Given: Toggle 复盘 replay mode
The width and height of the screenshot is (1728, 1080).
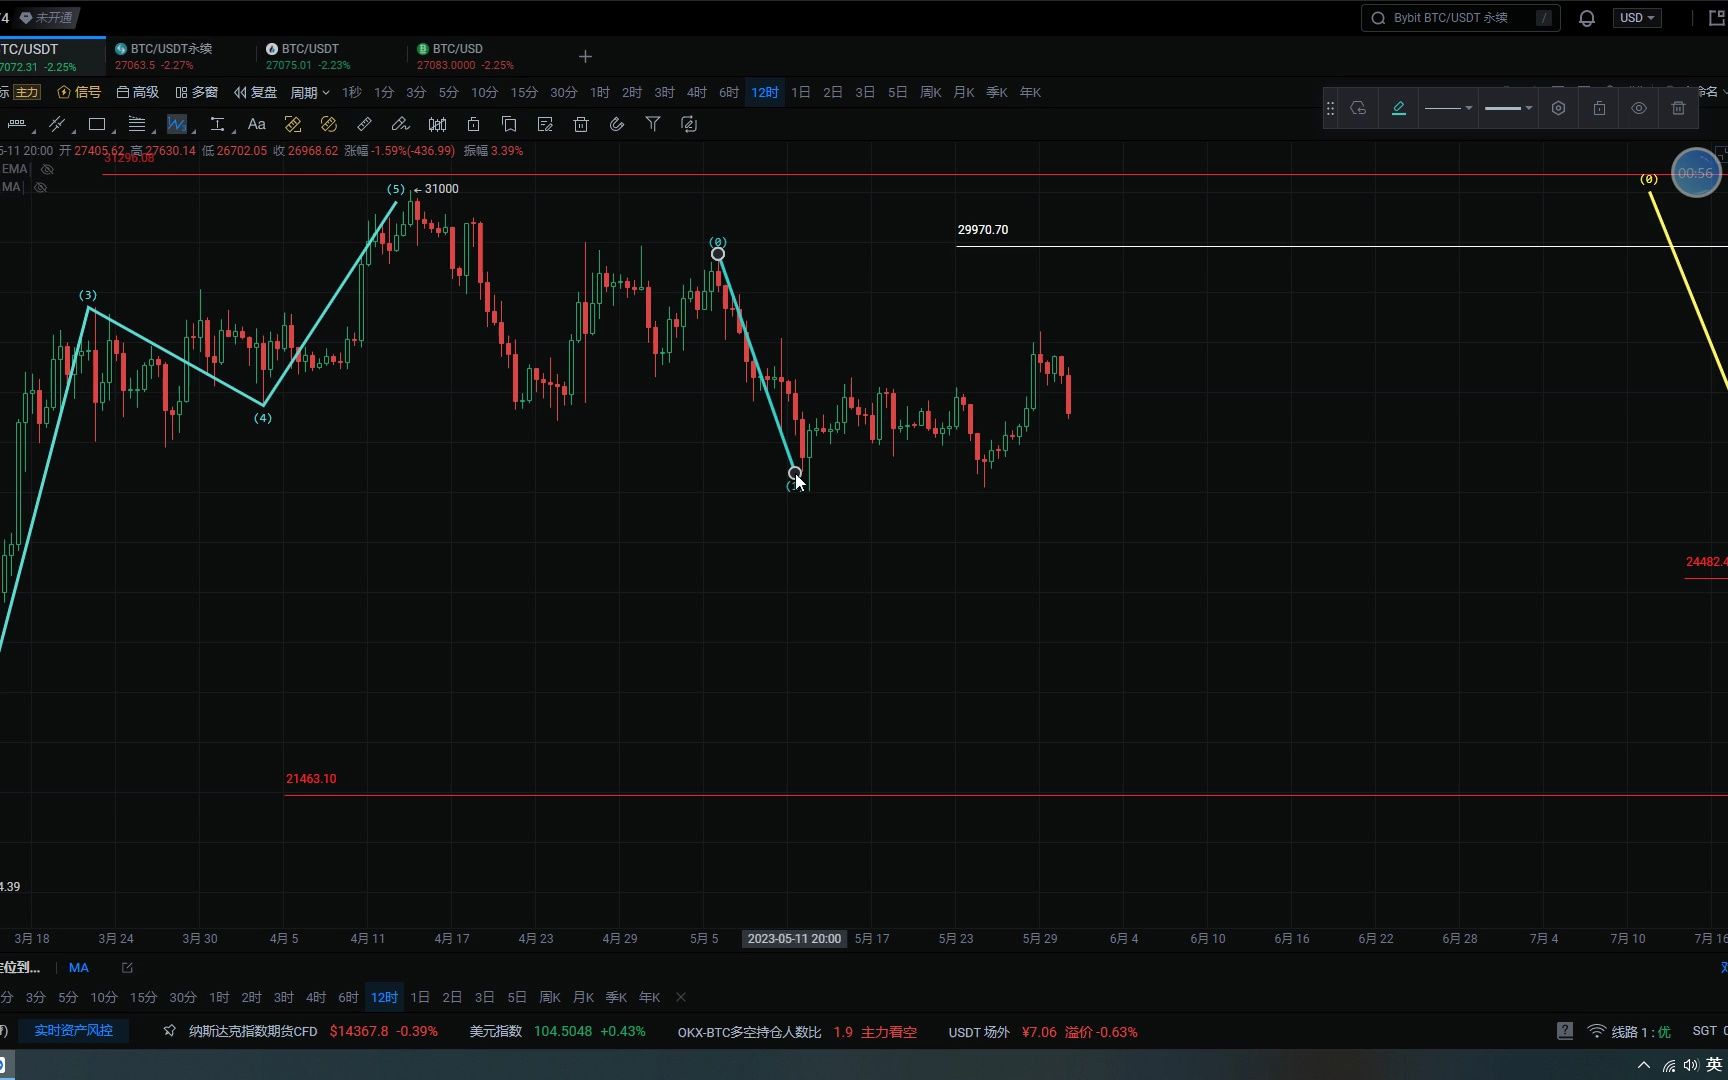Looking at the screenshot, I should coord(256,92).
